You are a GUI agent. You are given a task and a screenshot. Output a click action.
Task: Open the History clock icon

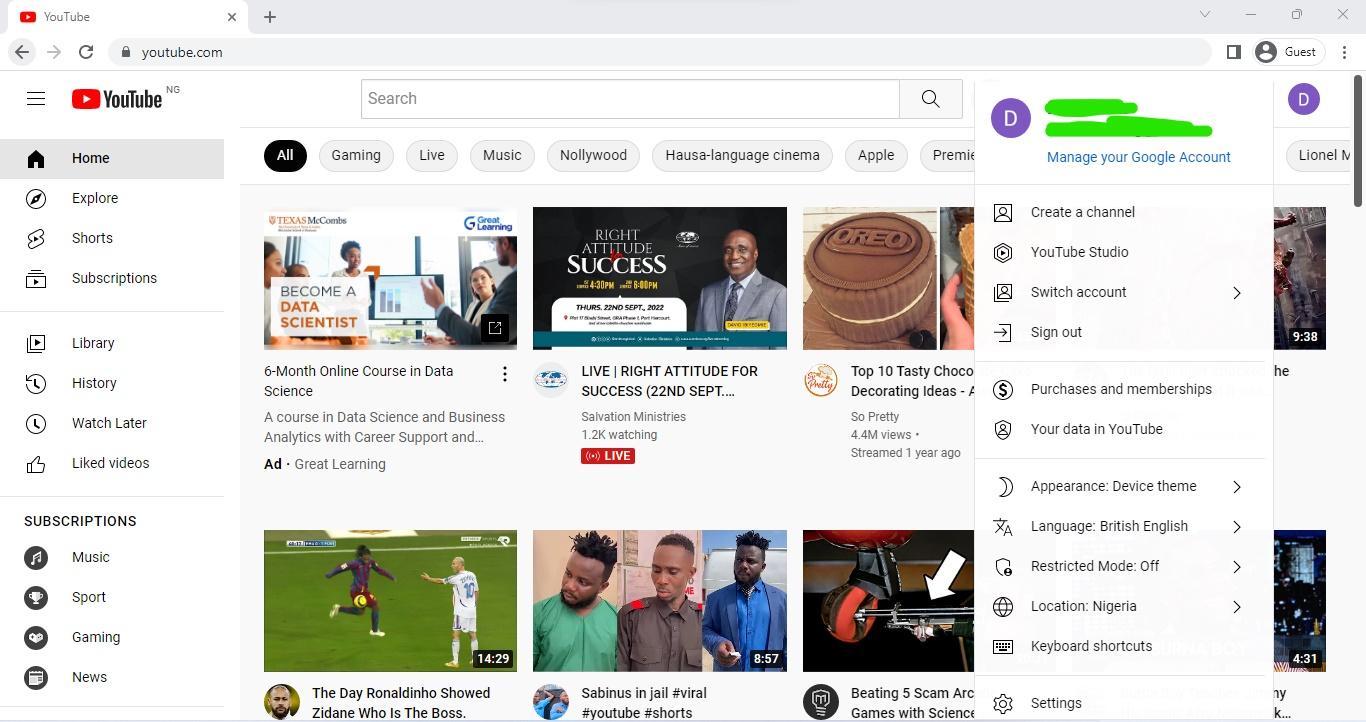pos(36,383)
